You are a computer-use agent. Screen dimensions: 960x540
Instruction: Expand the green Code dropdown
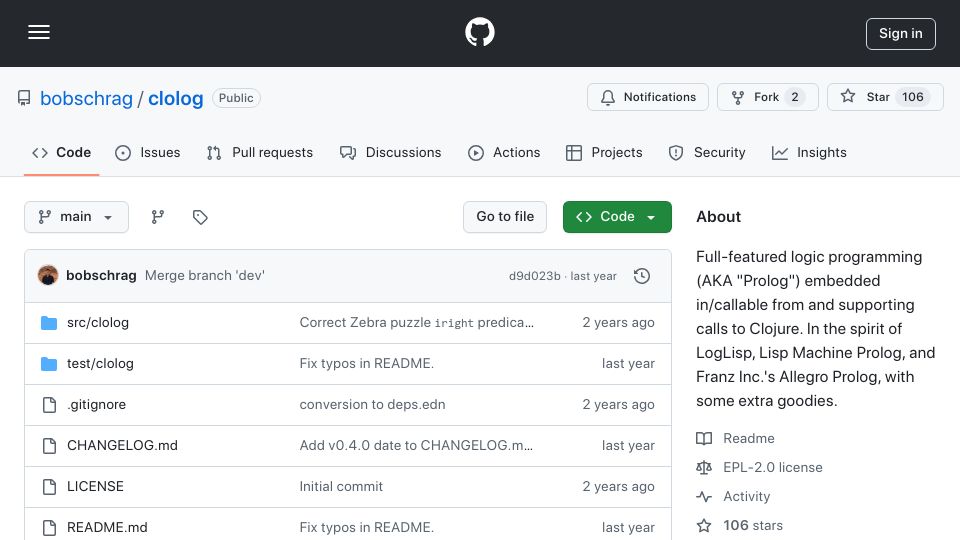617,217
